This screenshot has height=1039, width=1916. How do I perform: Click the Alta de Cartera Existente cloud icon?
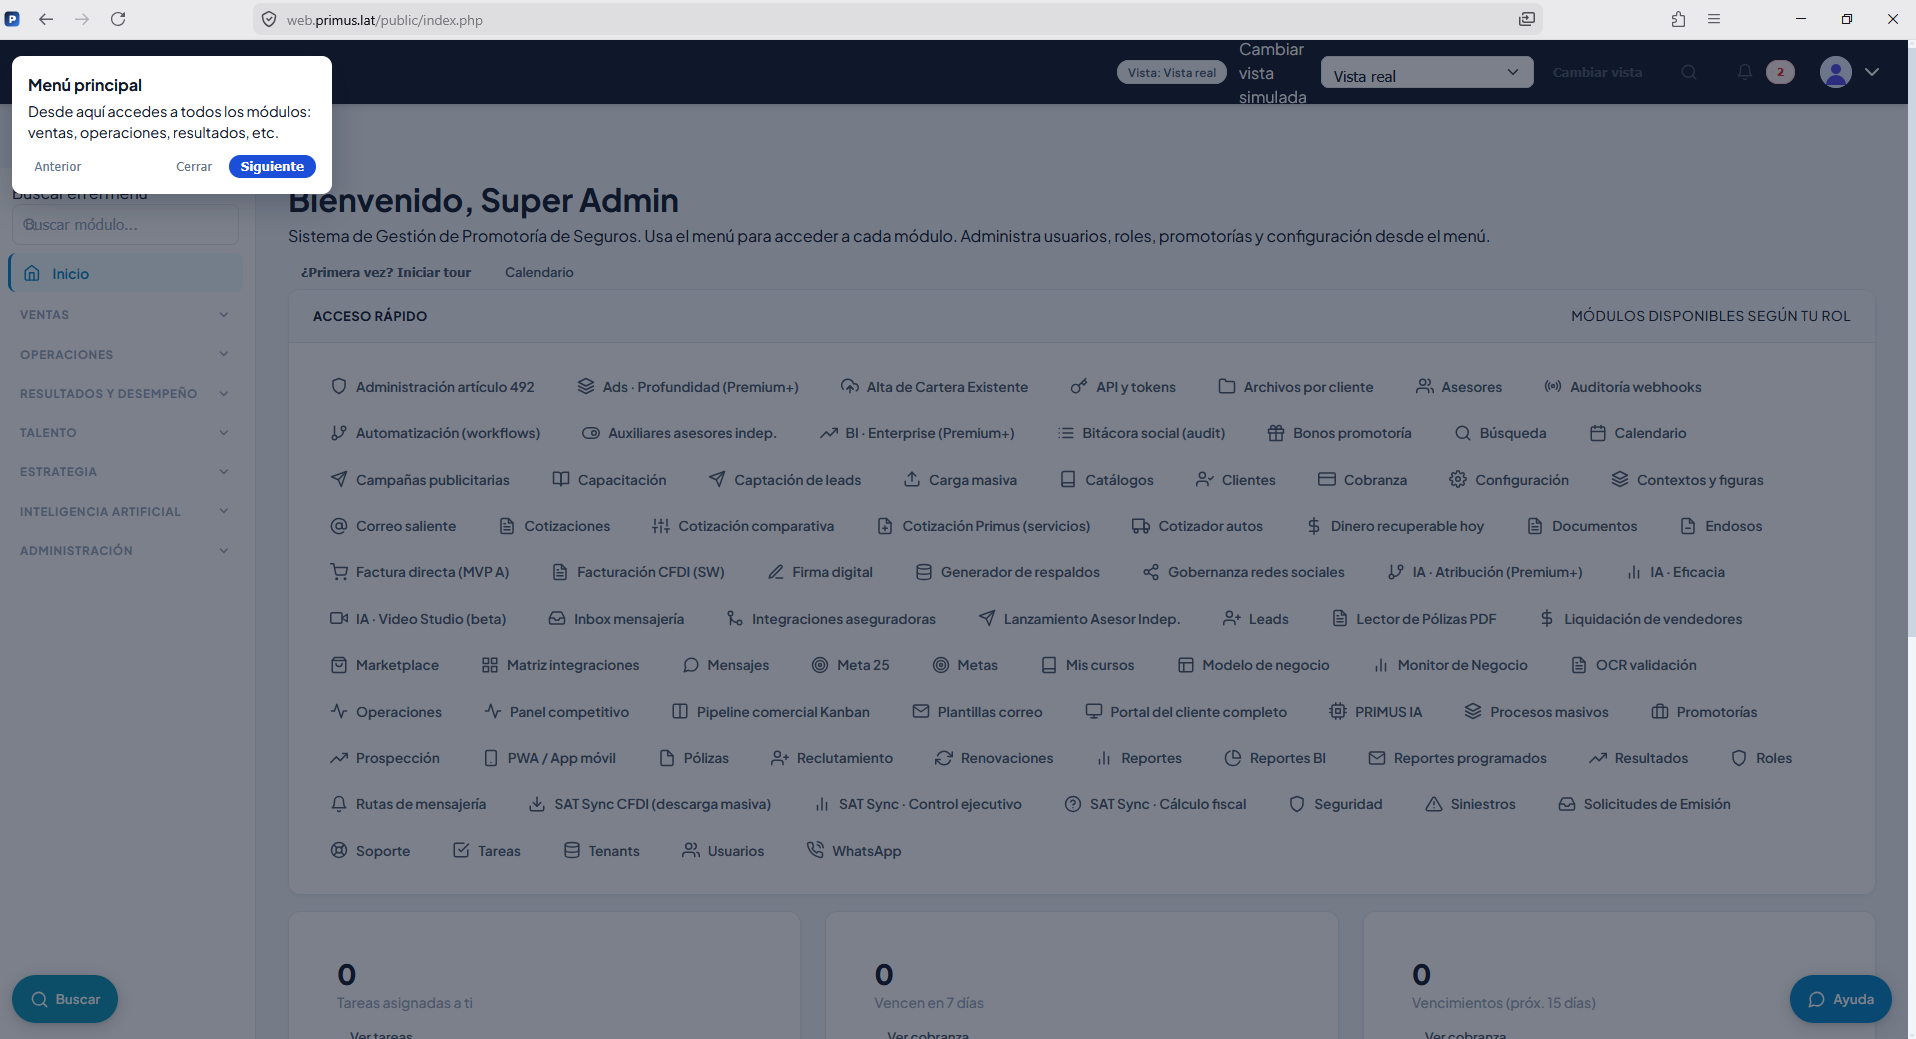tap(850, 386)
